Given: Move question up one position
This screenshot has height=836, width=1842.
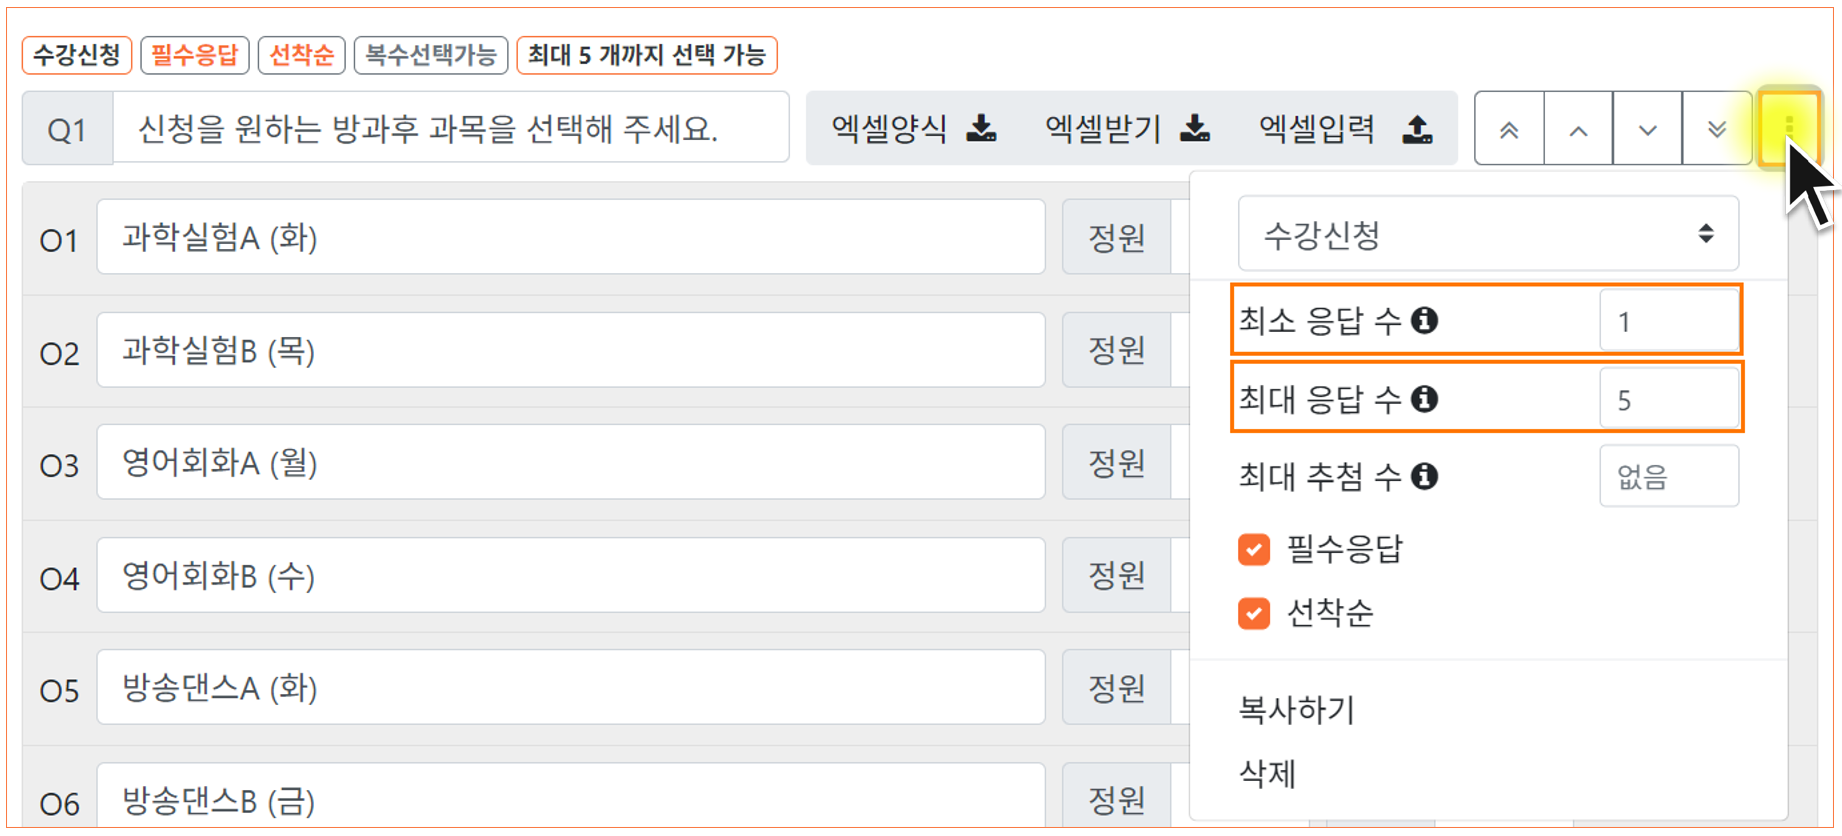Looking at the screenshot, I should click(x=1578, y=129).
